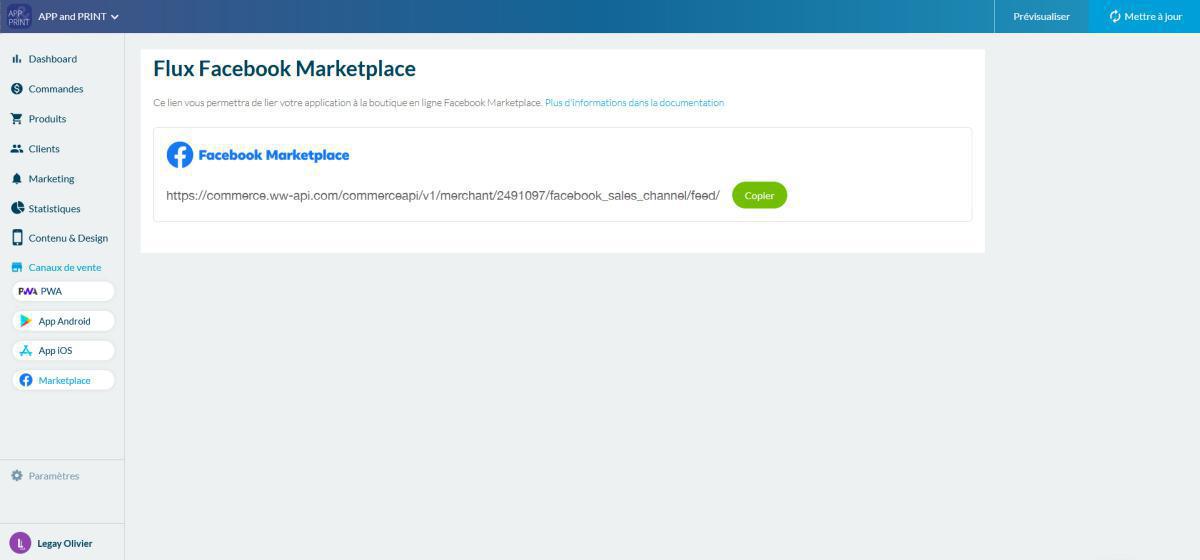The width and height of the screenshot is (1200, 560).
Task: Select the Marketplace channel
Action: pyautogui.click(x=64, y=380)
